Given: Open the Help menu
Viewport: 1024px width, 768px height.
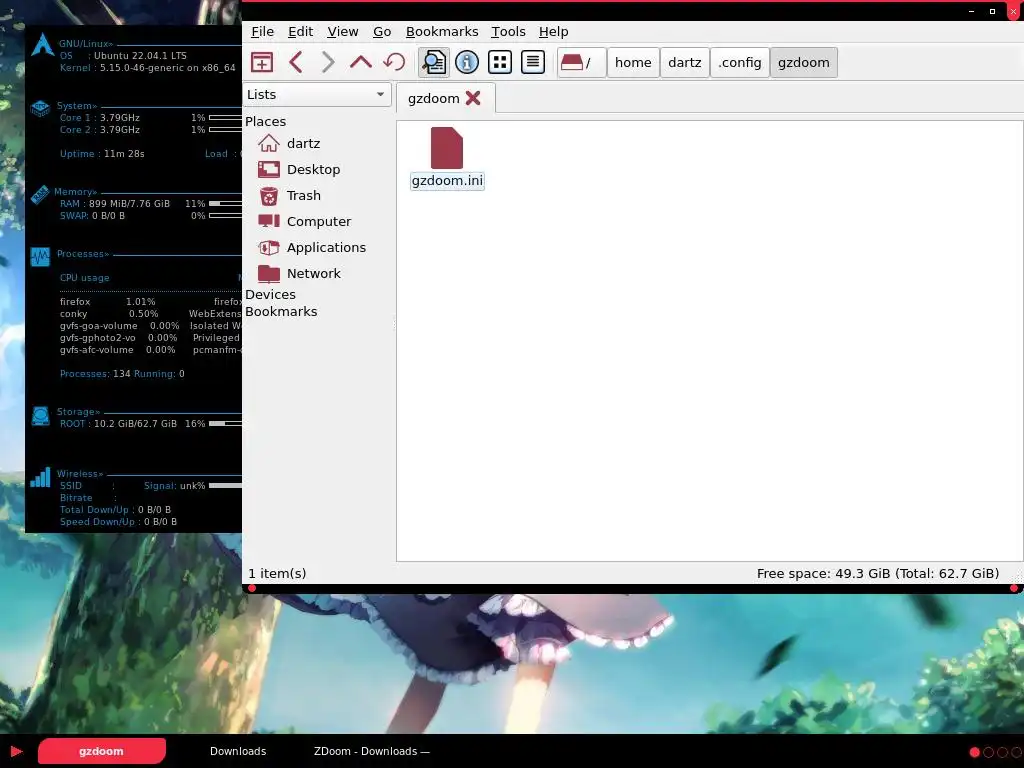Looking at the screenshot, I should click(x=553, y=31).
